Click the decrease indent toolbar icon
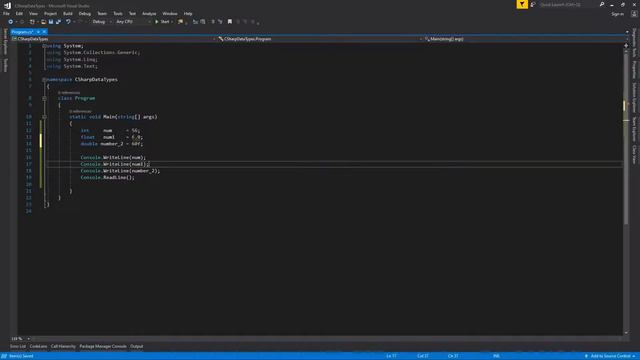This screenshot has width=640, height=360. tap(213, 22)
